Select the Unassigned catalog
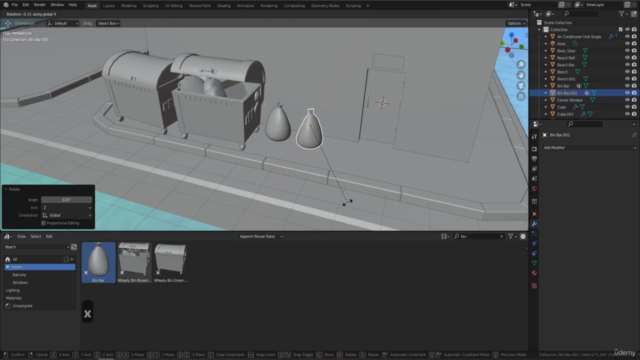Image resolution: width=640 pixels, height=360 pixels. tap(22, 306)
